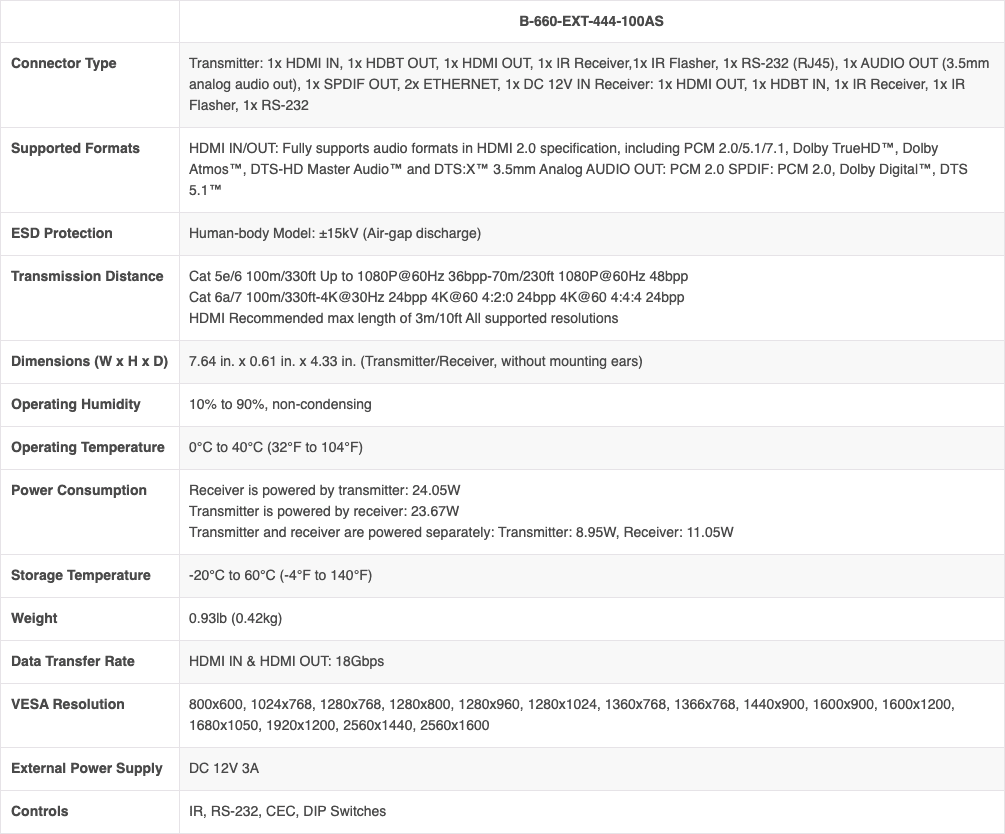Image resolution: width=1005 pixels, height=834 pixels.
Task: Click the Operating Temperature row label
Action: (88, 447)
